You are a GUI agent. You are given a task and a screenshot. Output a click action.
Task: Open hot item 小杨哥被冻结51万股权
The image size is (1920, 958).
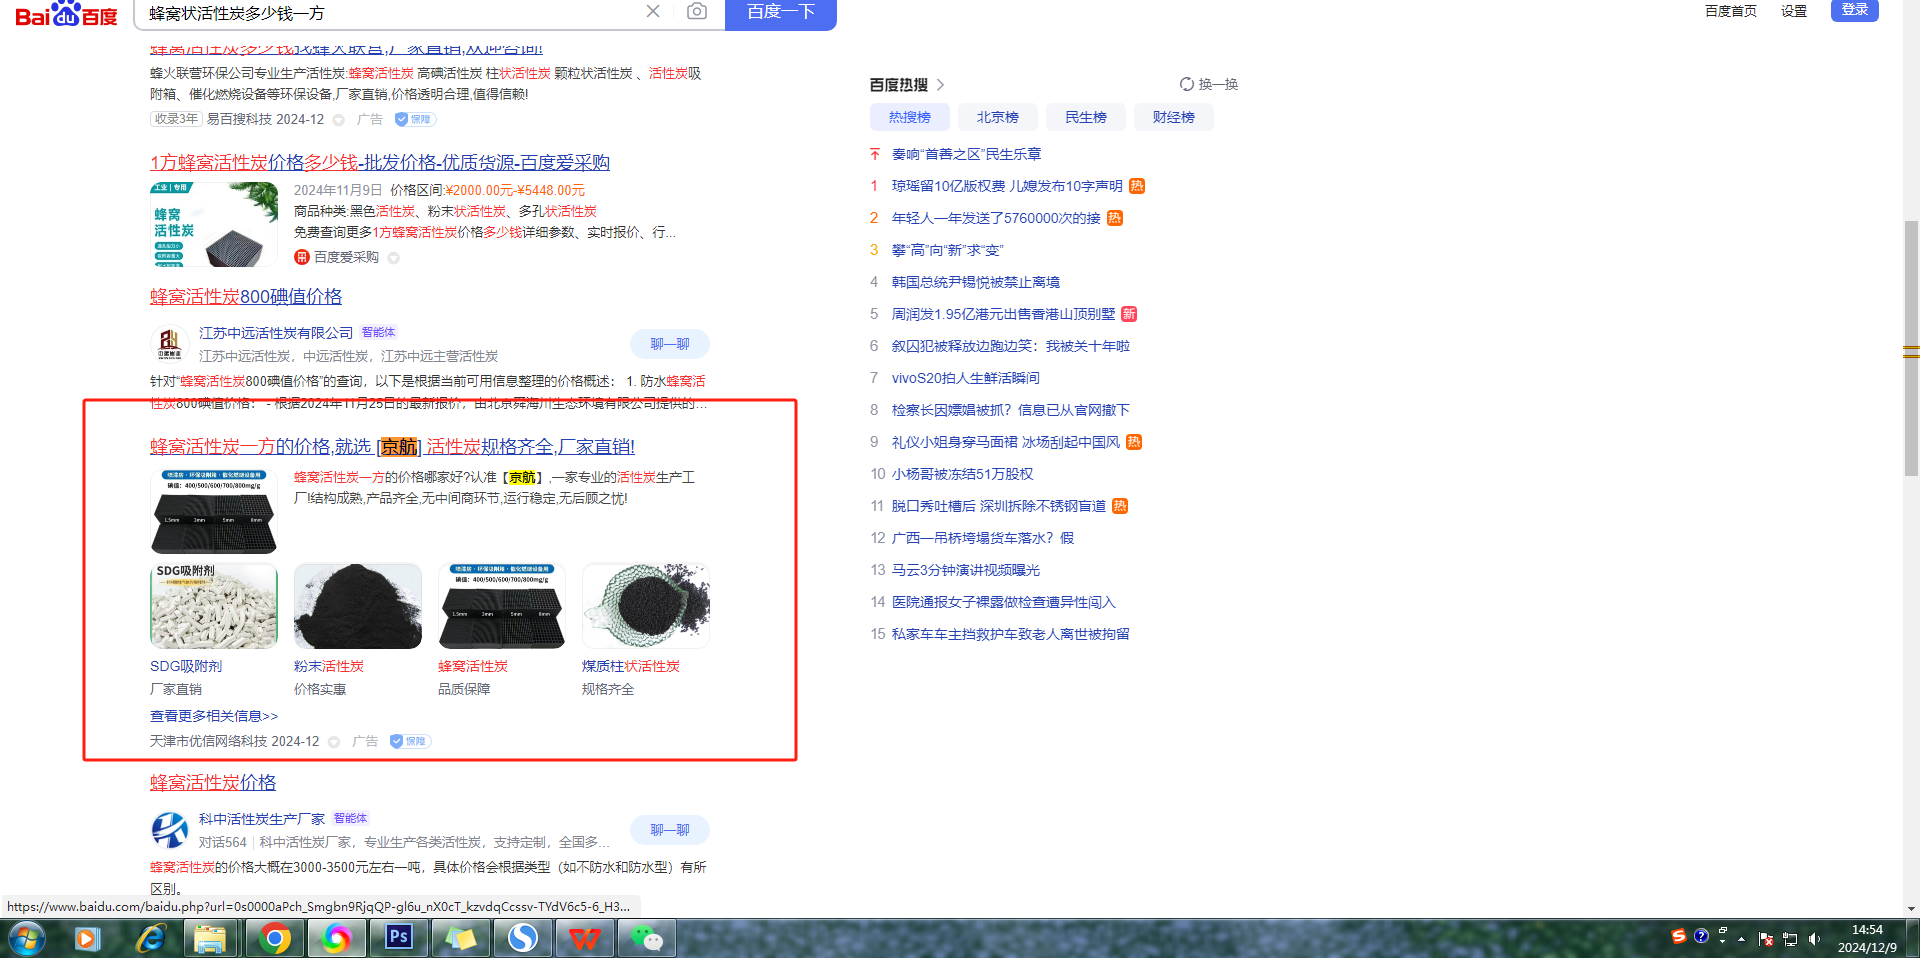point(962,474)
